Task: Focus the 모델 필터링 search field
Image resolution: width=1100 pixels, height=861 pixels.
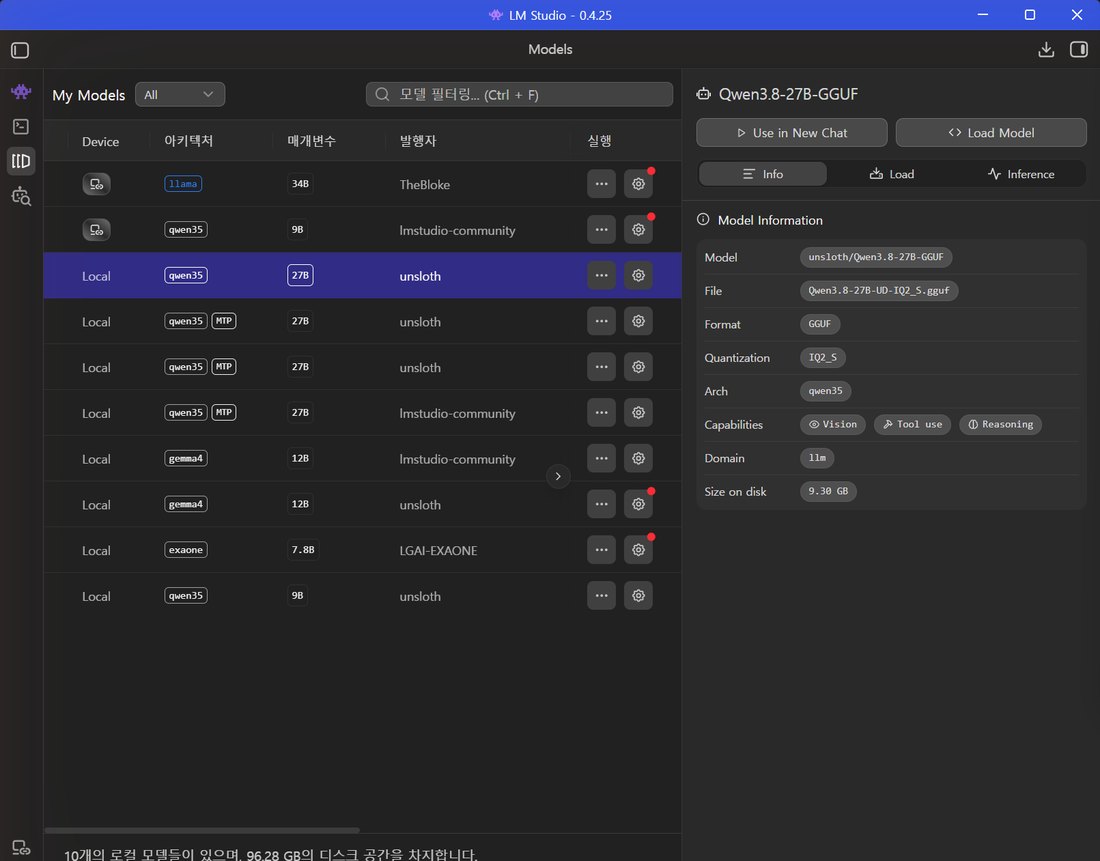Action: (x=519, y=95)
